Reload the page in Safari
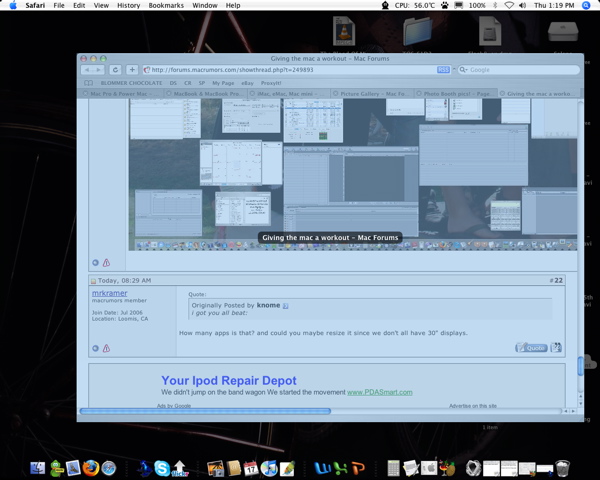Image resolution: width=600 pixels, height=480 pixels. [x=115, y=70]
